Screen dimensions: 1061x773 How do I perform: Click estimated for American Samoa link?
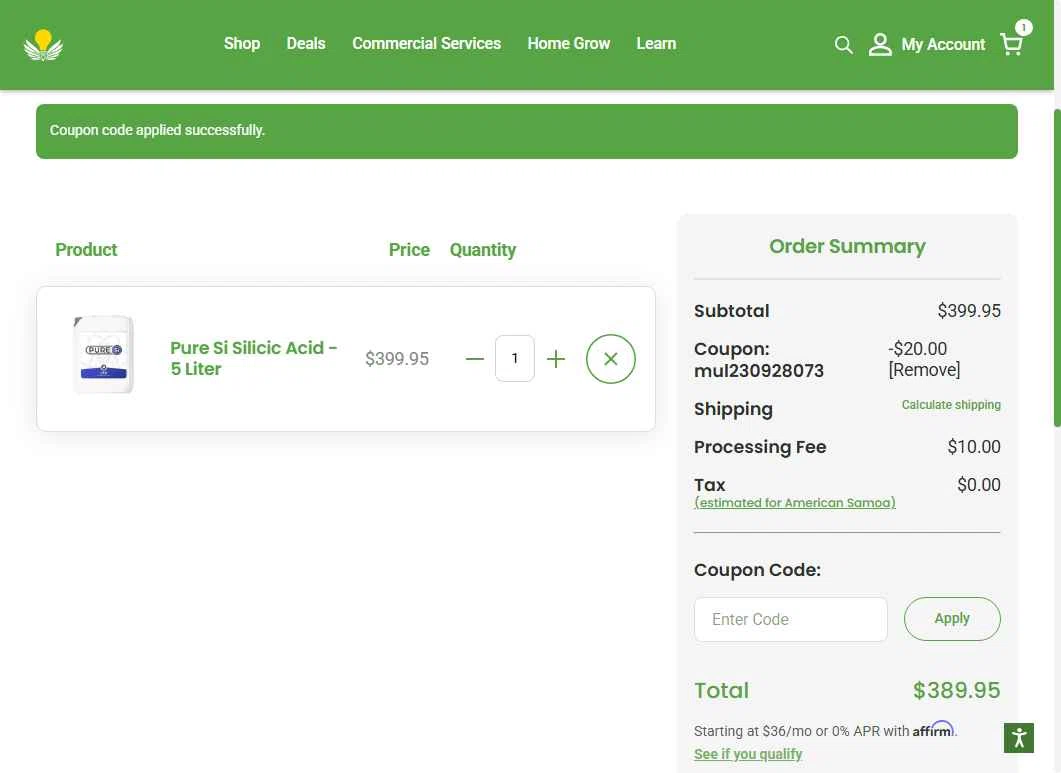(x=795, y=503)
